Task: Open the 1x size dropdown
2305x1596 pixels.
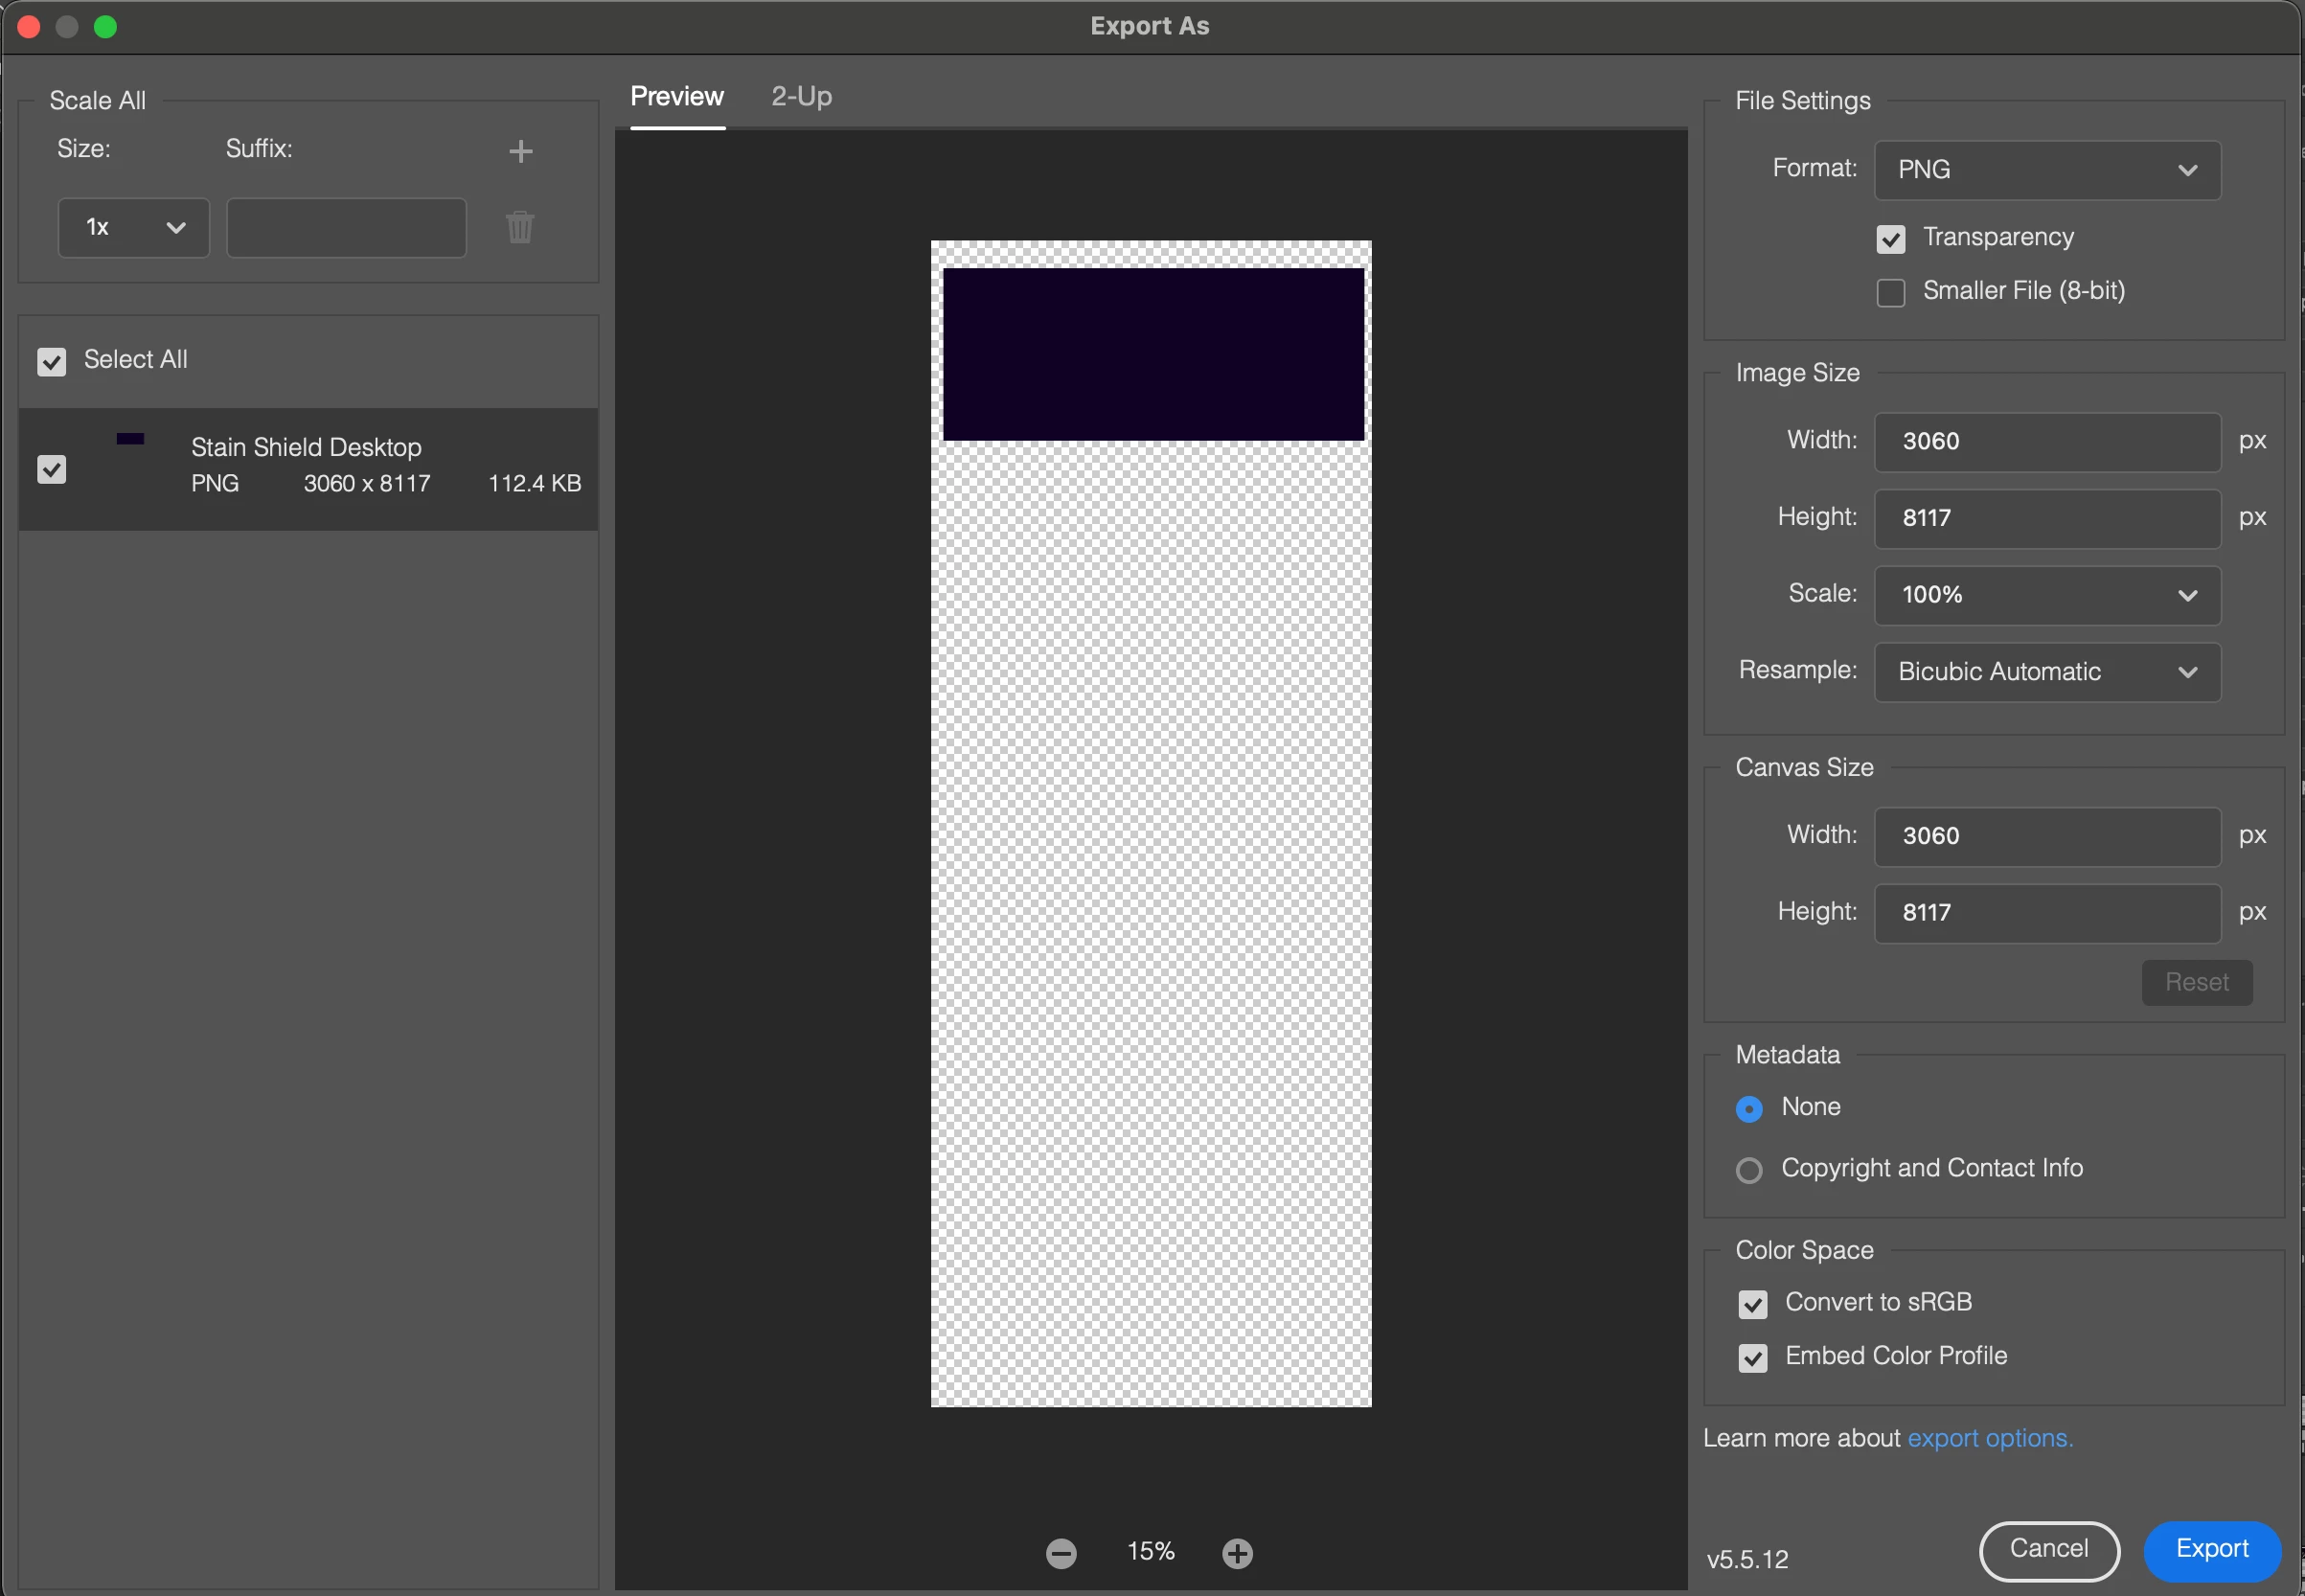Action: [134, 228]
